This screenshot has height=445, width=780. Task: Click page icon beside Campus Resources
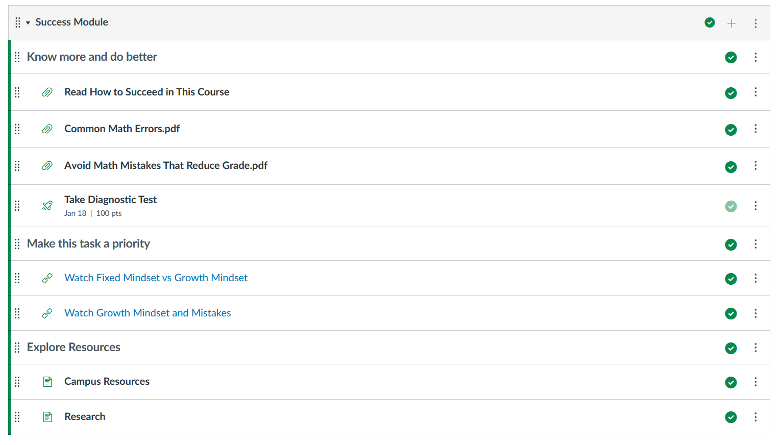coord(47,382)
